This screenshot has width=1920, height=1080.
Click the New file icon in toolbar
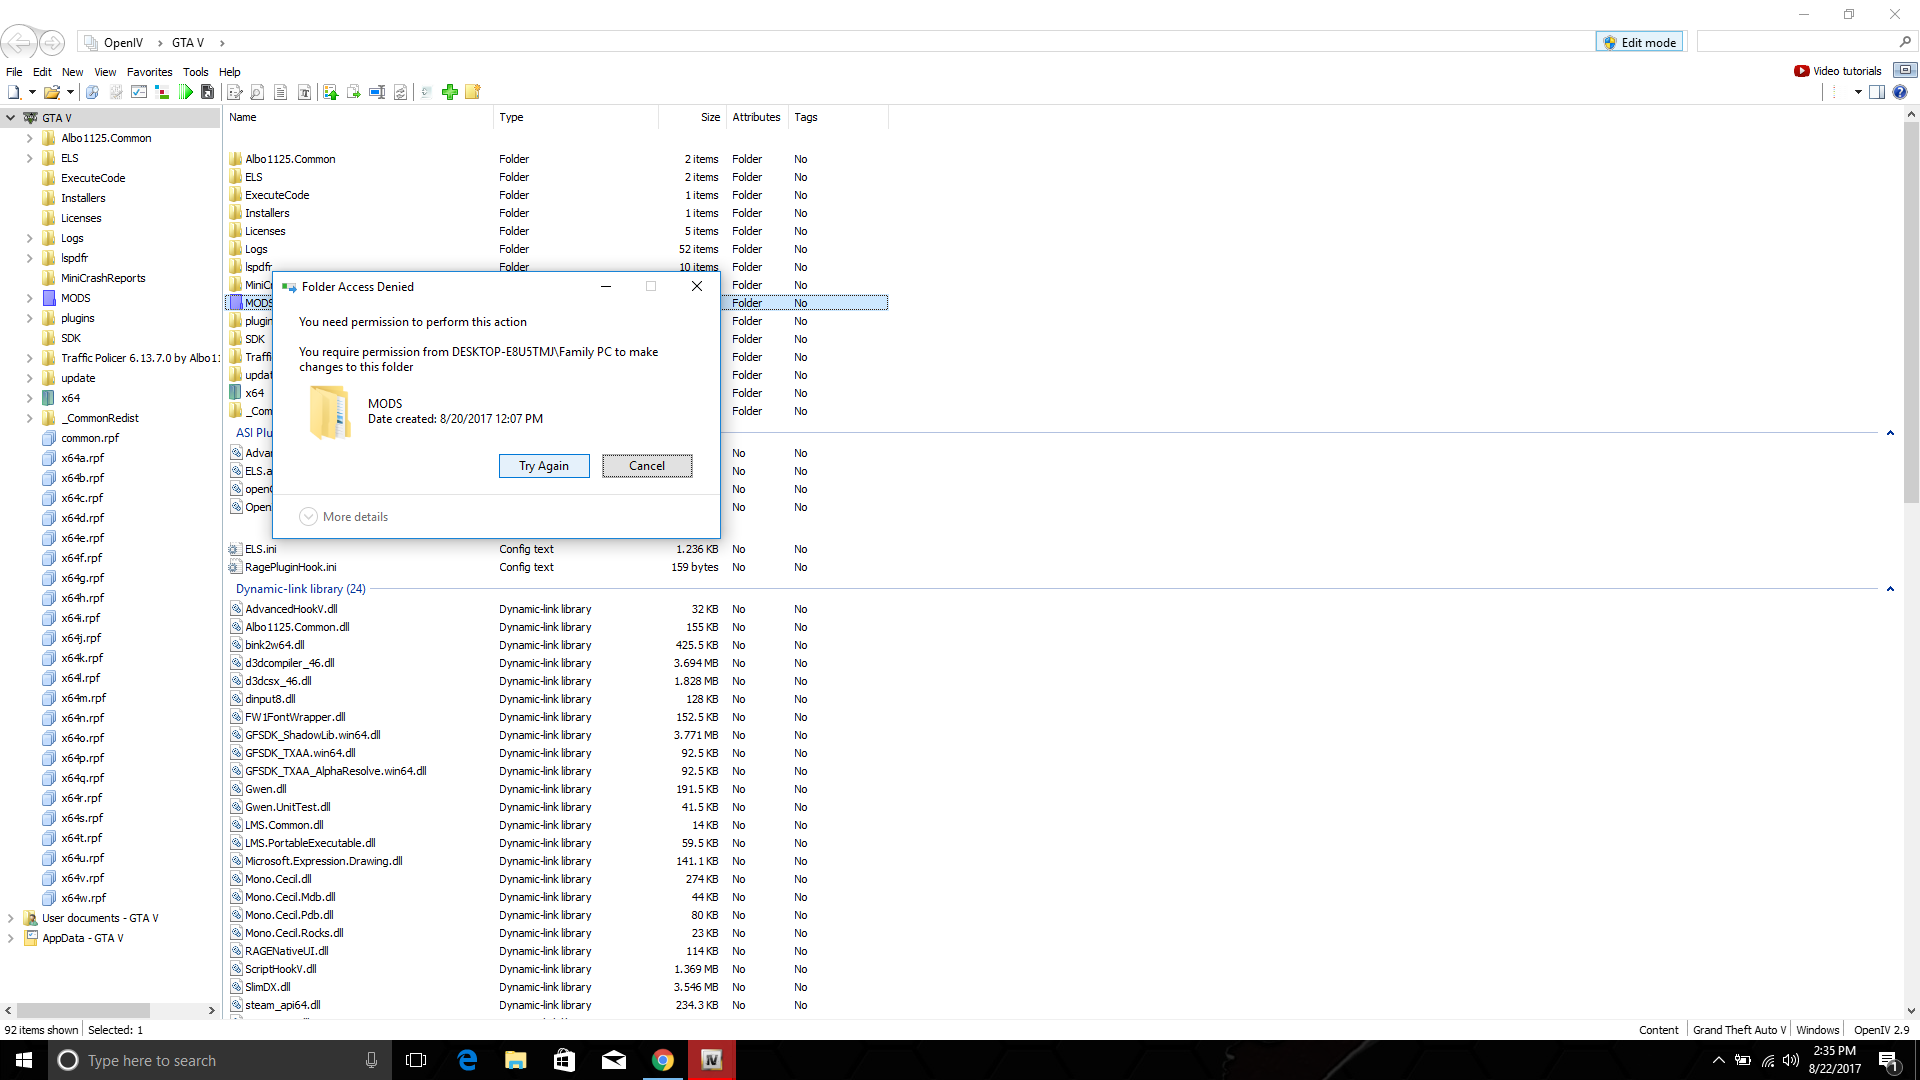point(14,92)
